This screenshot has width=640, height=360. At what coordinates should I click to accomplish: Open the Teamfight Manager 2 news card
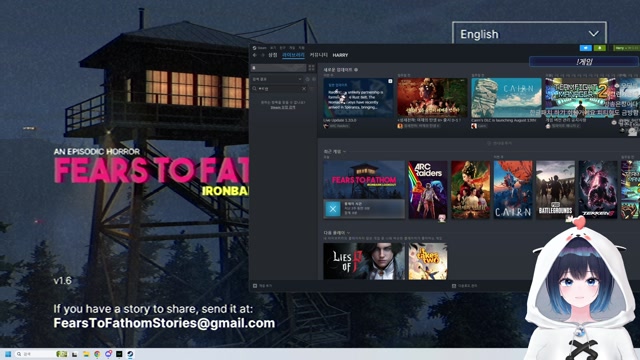point(580,98)
